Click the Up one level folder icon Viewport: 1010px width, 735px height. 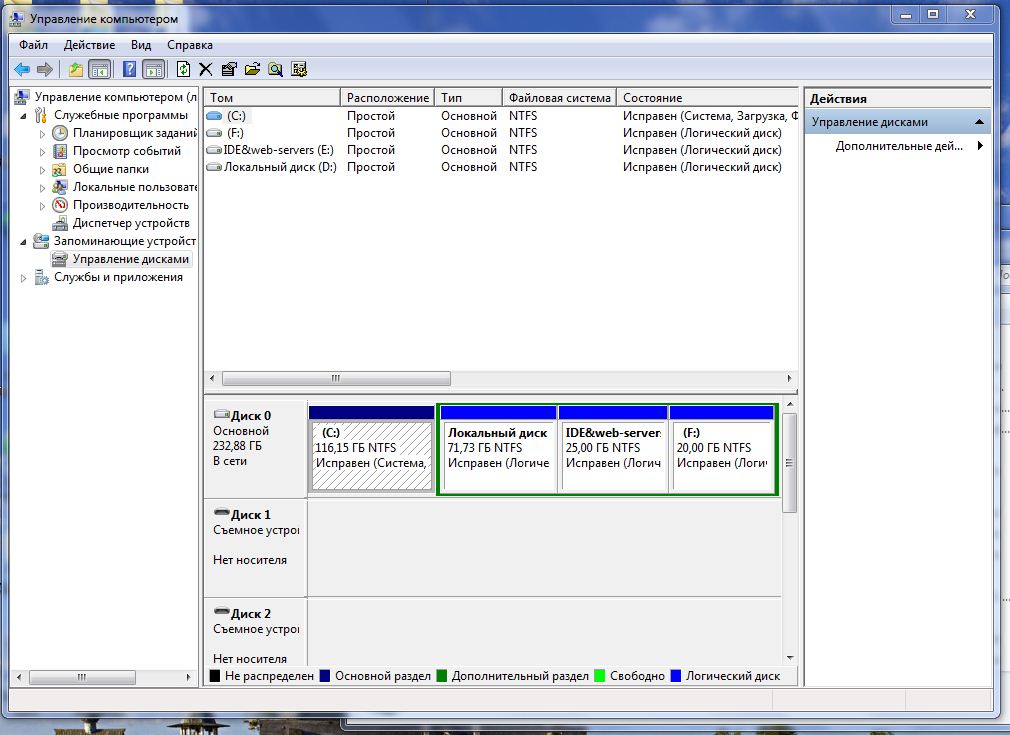click(x=75, y=69)
